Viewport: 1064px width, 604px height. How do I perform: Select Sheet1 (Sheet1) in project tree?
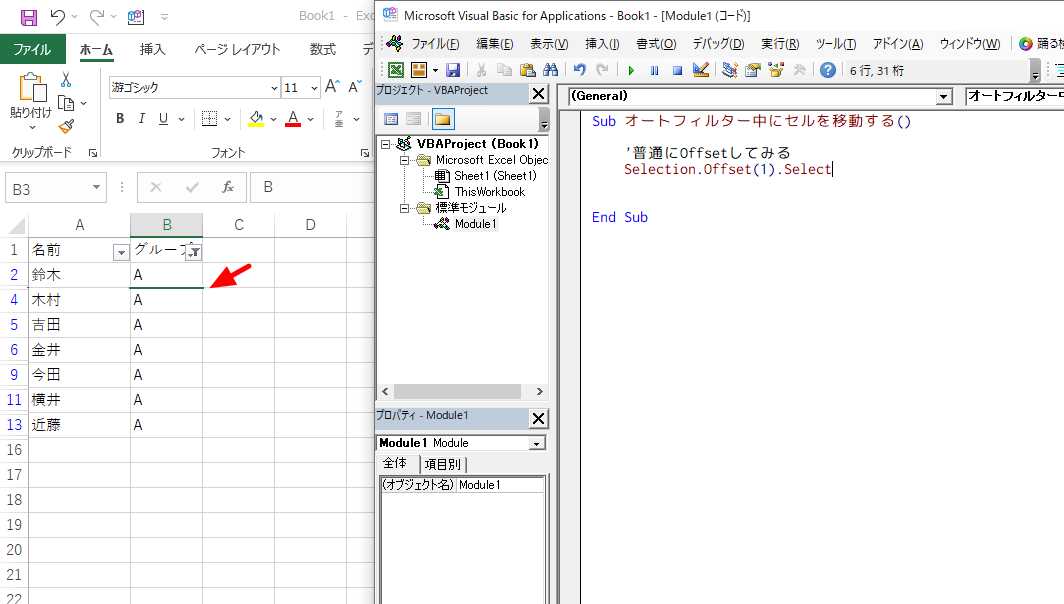coord(495,176)
